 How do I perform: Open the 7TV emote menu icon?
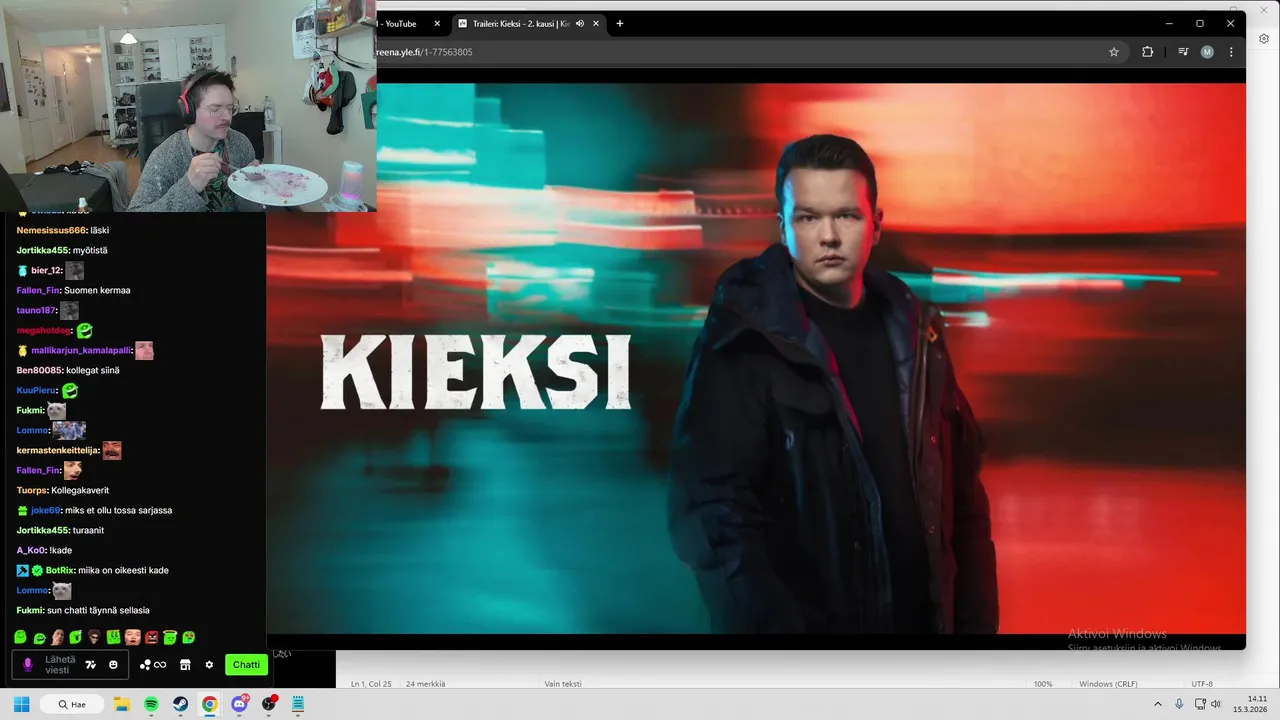pyautogui.click(x=91, y=664)
